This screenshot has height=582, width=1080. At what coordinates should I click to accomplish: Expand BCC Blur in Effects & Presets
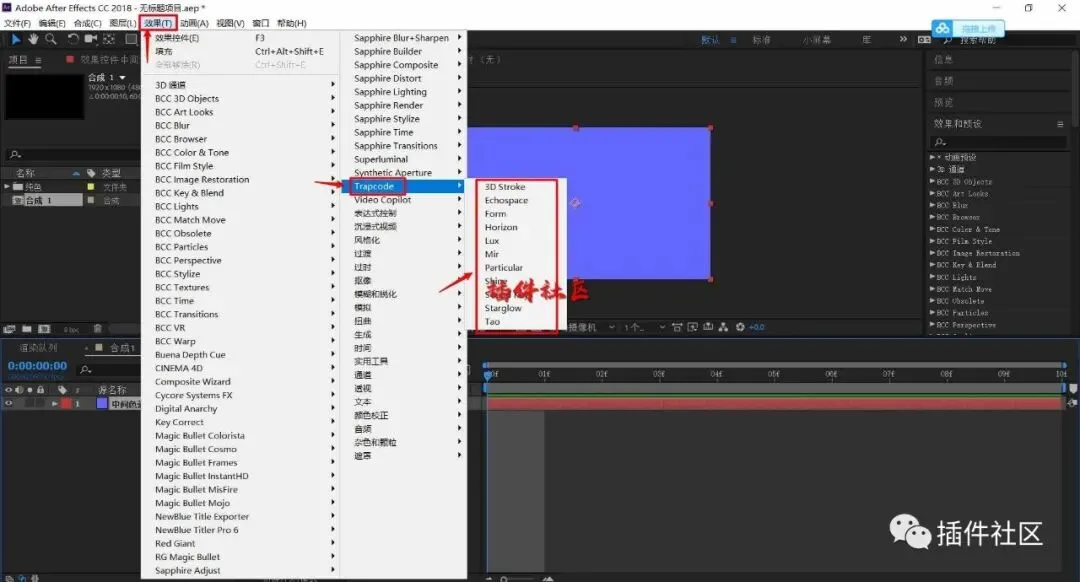932,205
